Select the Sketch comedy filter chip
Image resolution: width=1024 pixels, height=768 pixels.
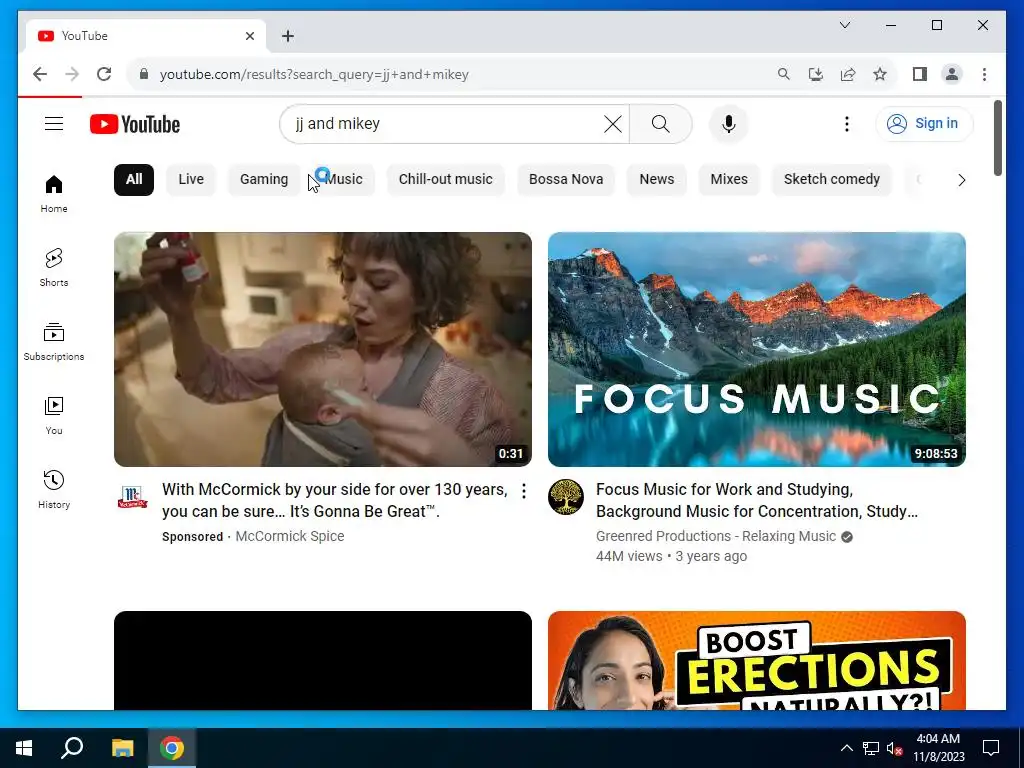(831, 180)
